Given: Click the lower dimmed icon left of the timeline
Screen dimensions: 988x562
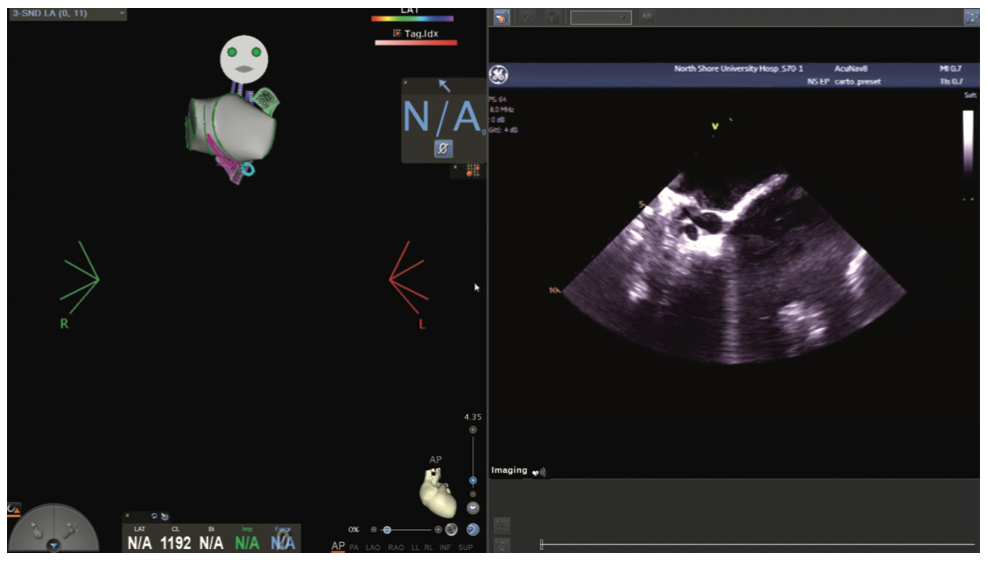Looking at the screenshot, I should pyautogui.click(x=502, y=546).
